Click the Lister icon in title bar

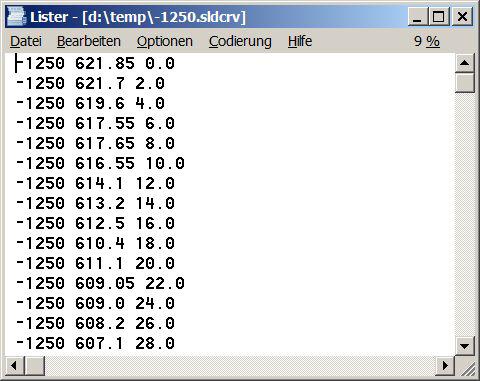point(17,16)
